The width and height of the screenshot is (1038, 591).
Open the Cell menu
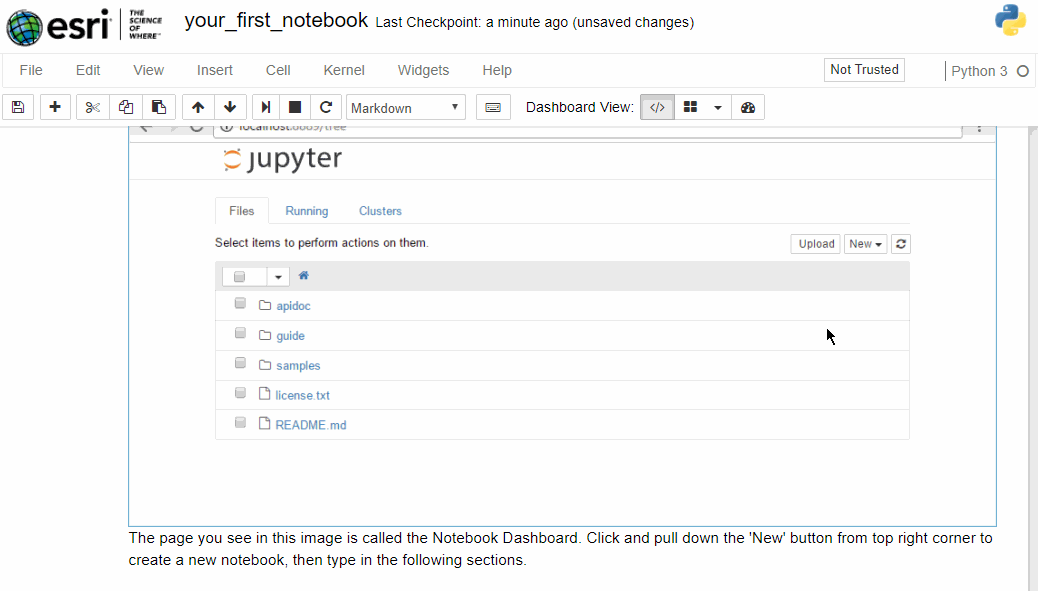click(278, 70)
